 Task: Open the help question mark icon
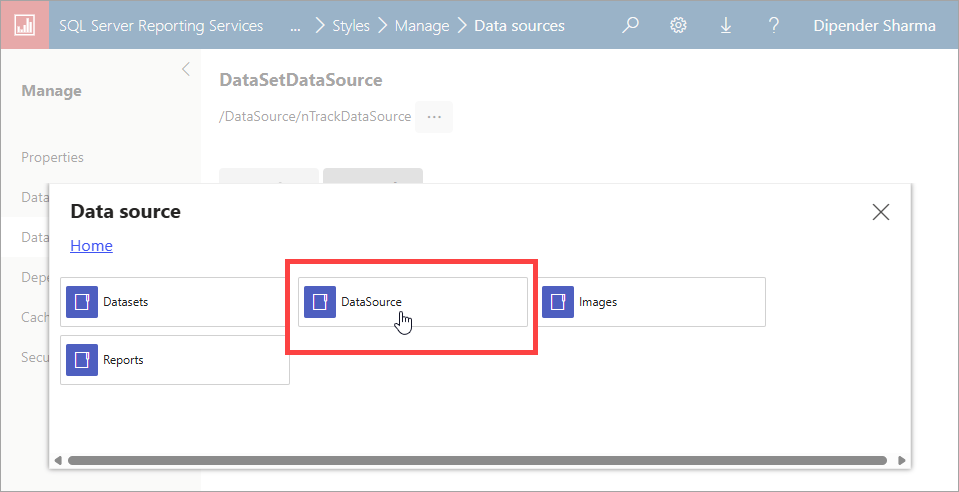[773, 25]
